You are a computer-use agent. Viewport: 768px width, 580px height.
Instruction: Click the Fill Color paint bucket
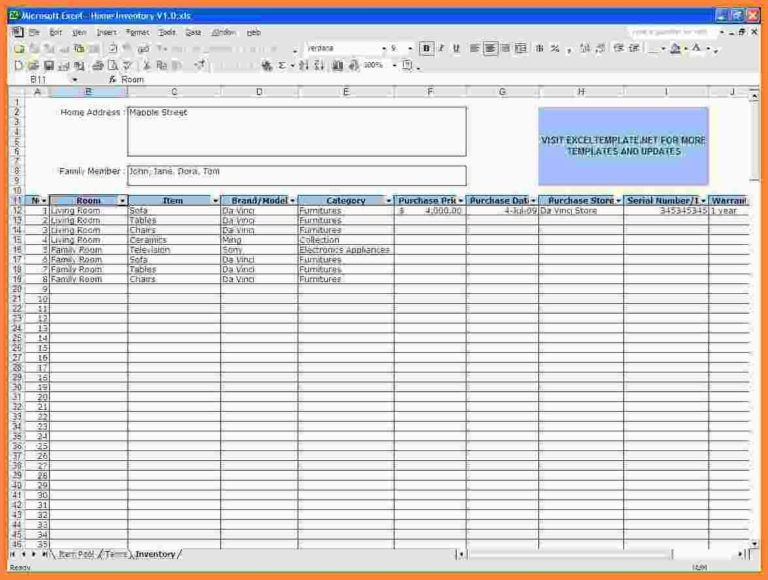(675, 48)
